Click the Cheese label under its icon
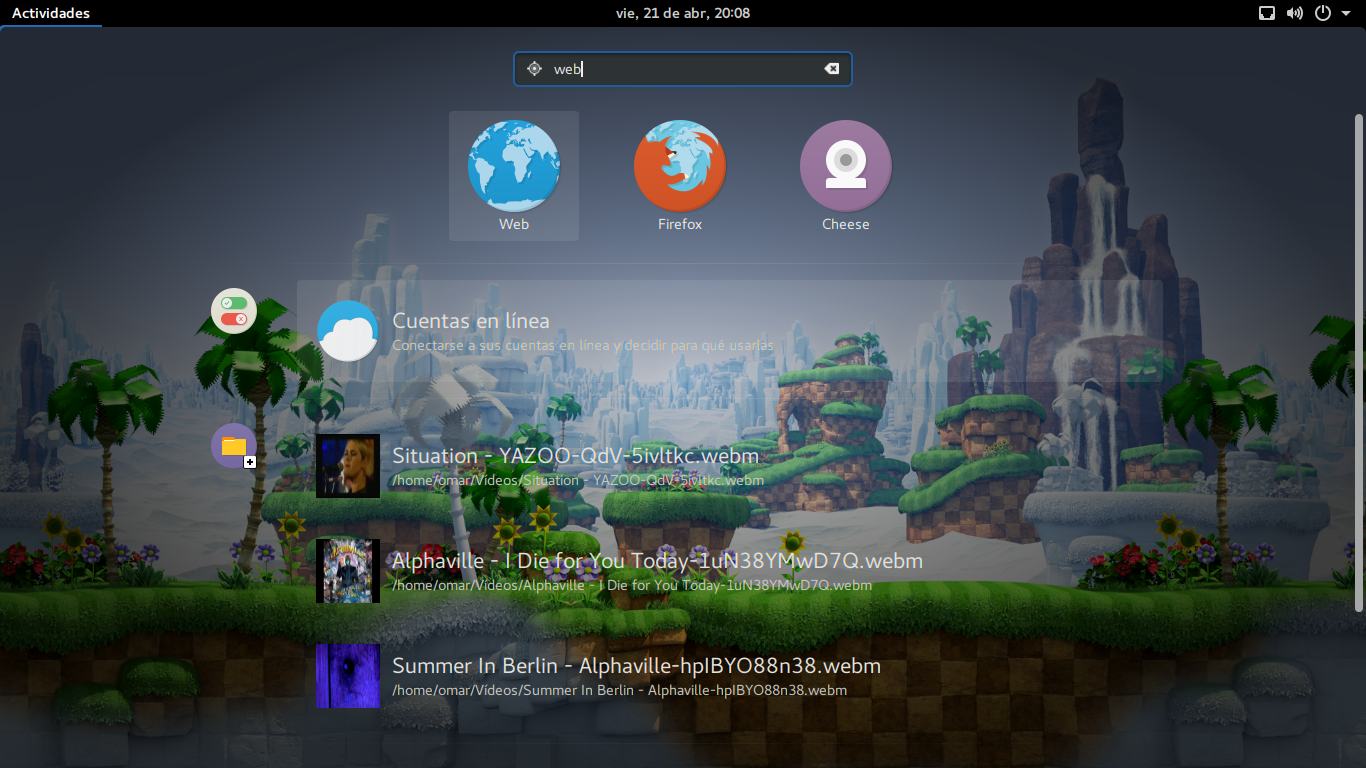 [846, 224]
